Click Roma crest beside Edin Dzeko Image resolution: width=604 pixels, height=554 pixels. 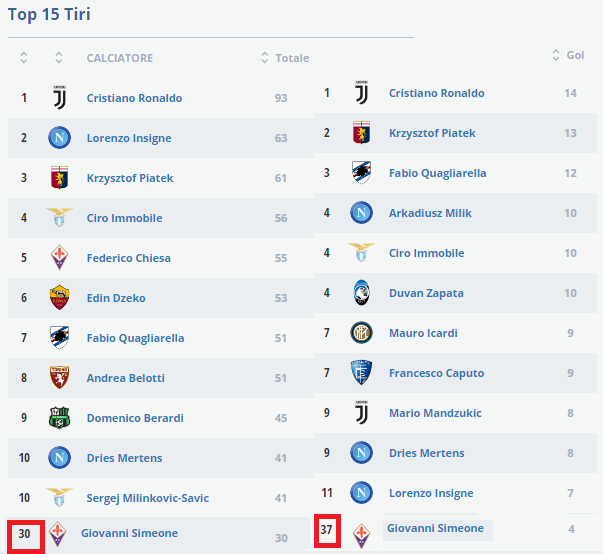(59, 298)
